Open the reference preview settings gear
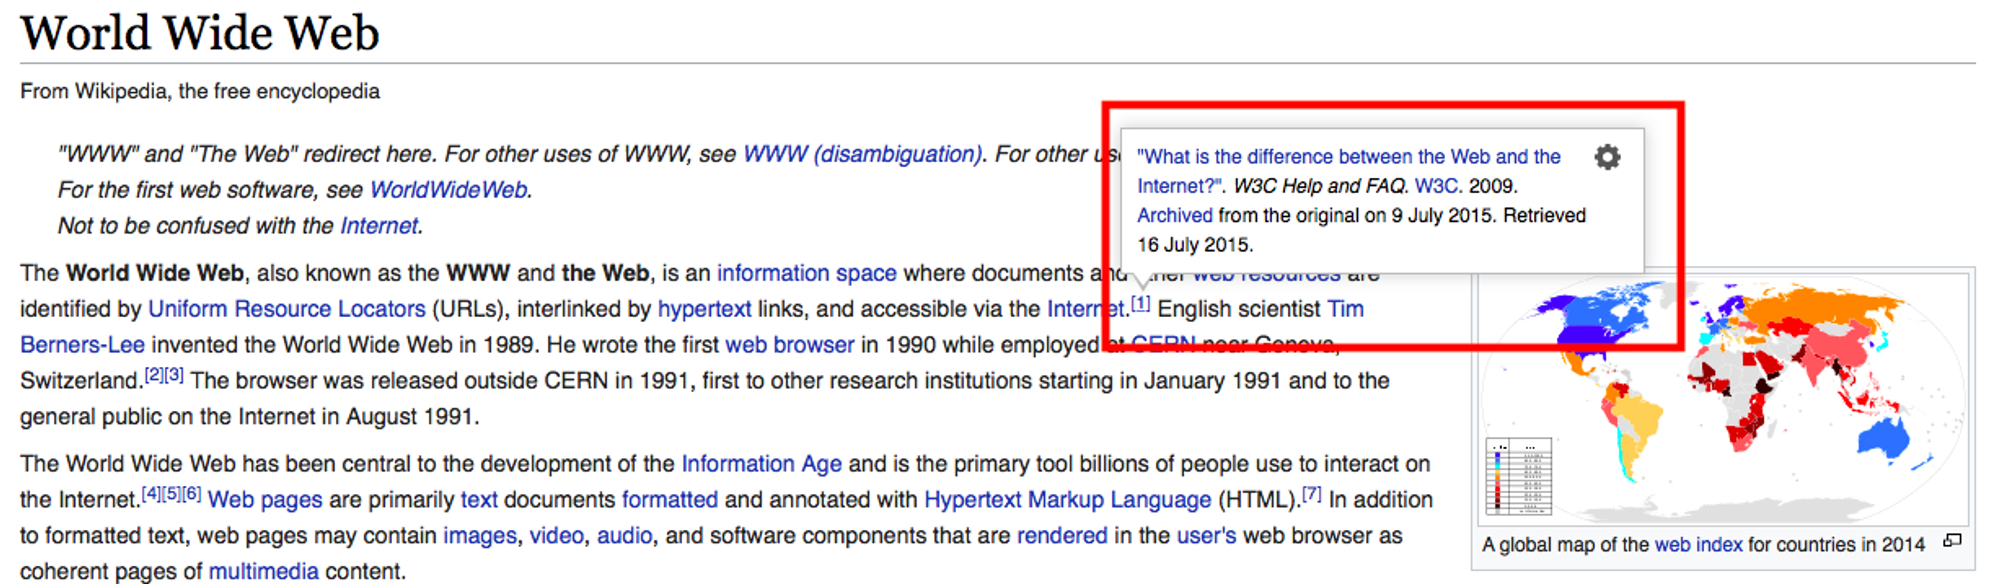Image resolution: width=2000 pixels, height=584 pixels. [x=1607, y=157]
